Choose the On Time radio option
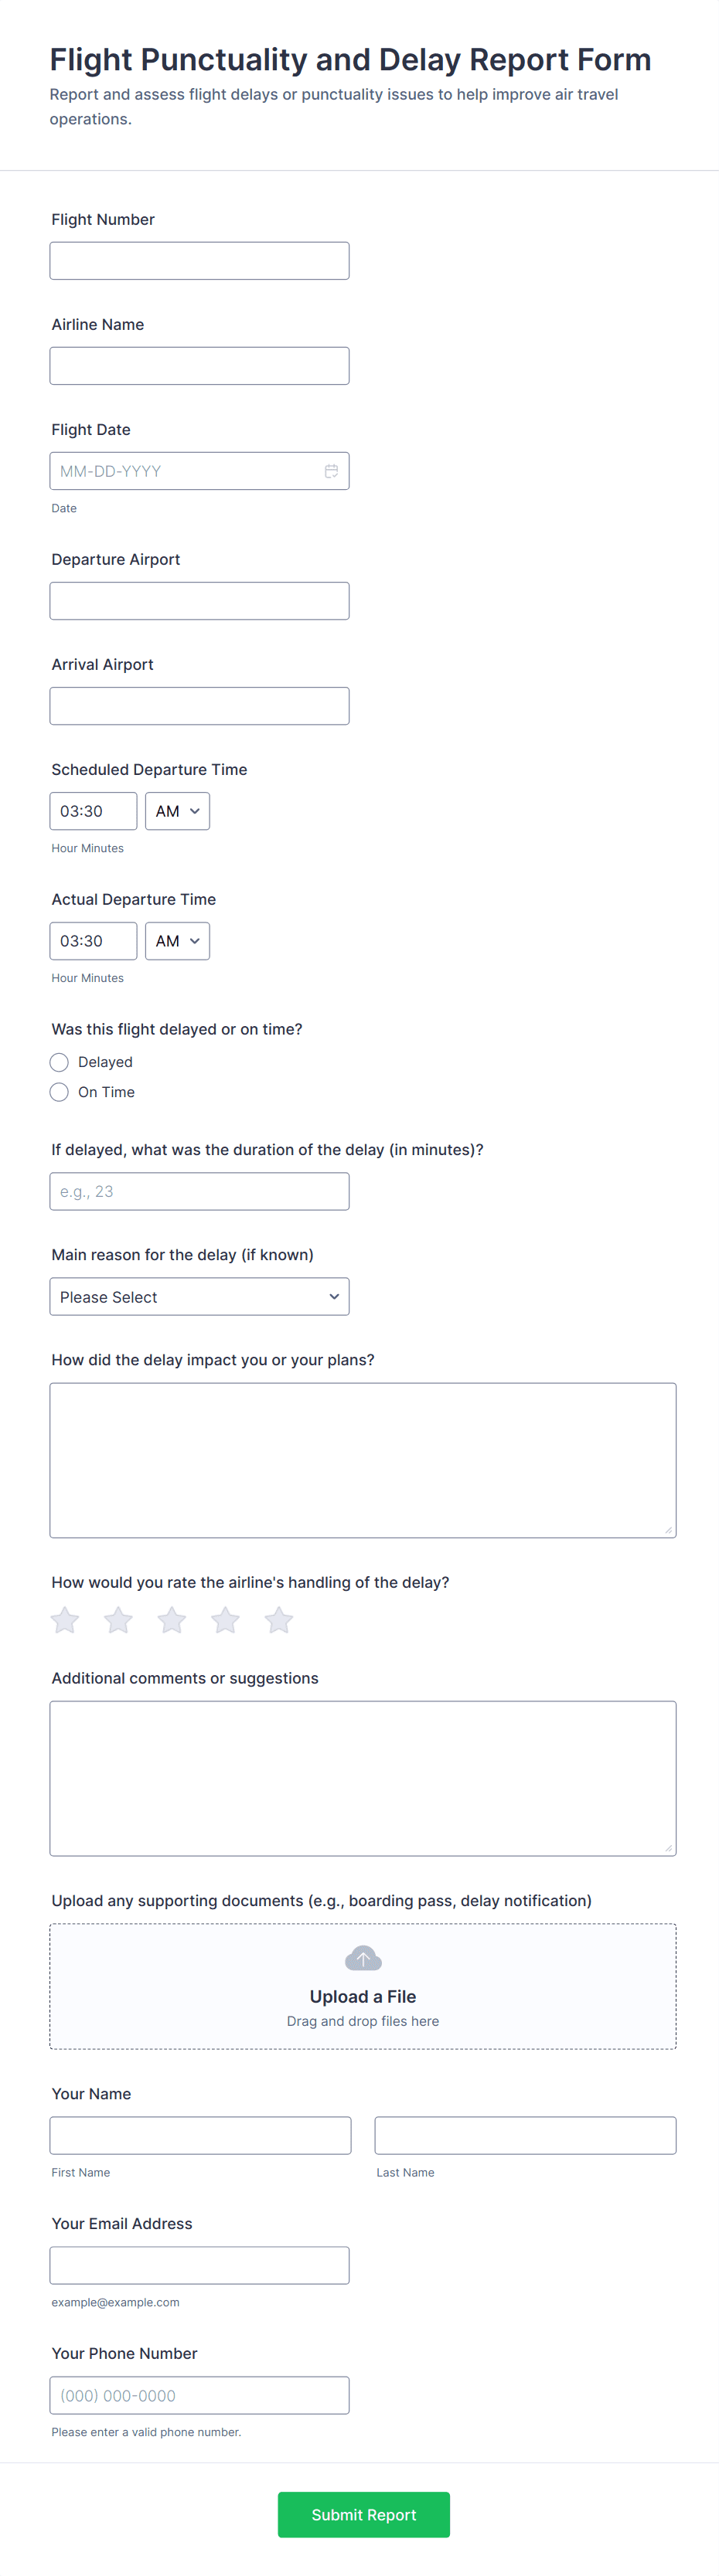The width and height of the screenshot is (719, 2576). coord(59,1092)
